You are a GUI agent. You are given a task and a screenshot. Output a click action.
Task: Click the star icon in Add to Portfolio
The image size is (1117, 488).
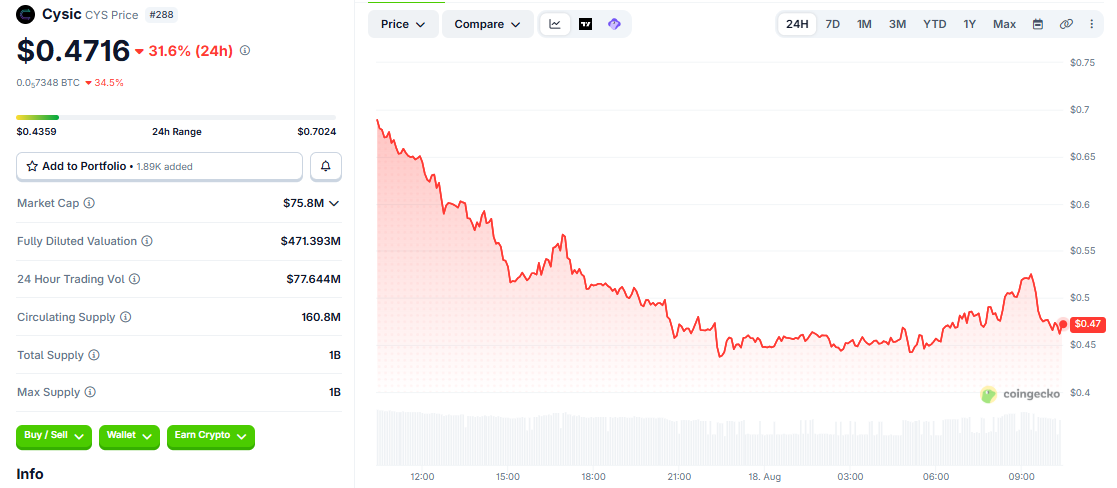coord(32,166)
